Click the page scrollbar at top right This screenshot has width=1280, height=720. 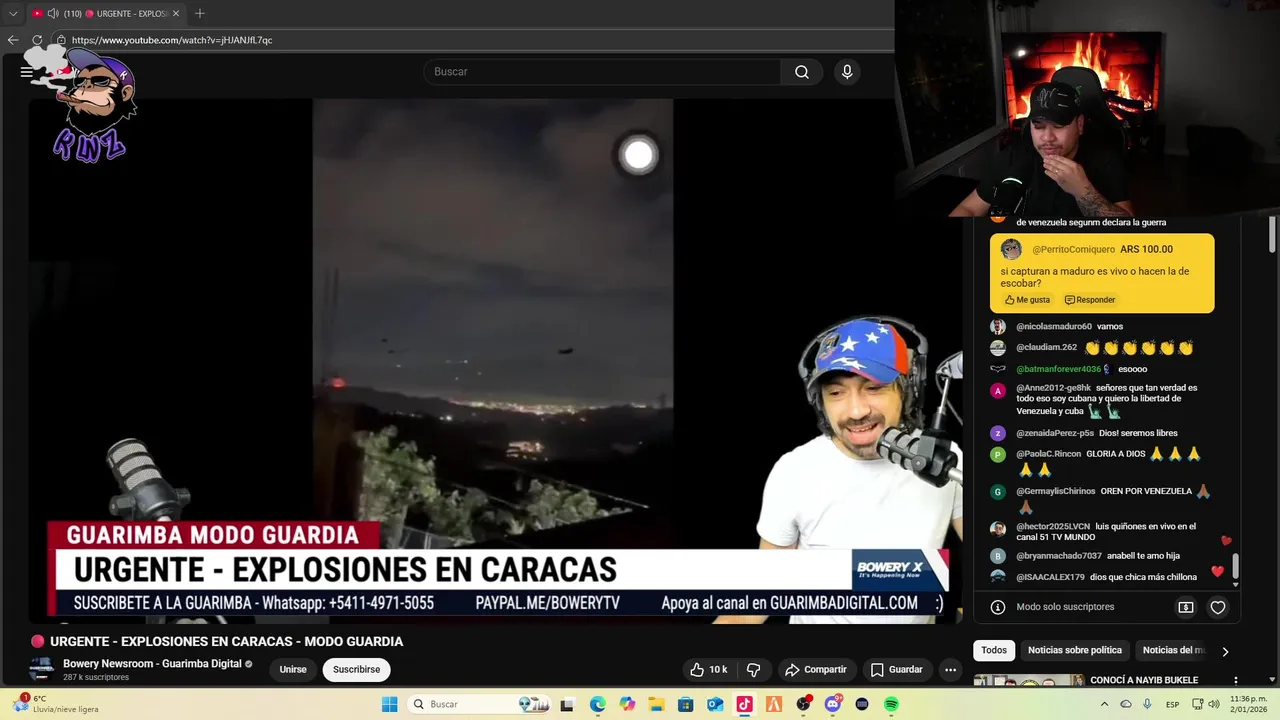tap(1272, 234)
